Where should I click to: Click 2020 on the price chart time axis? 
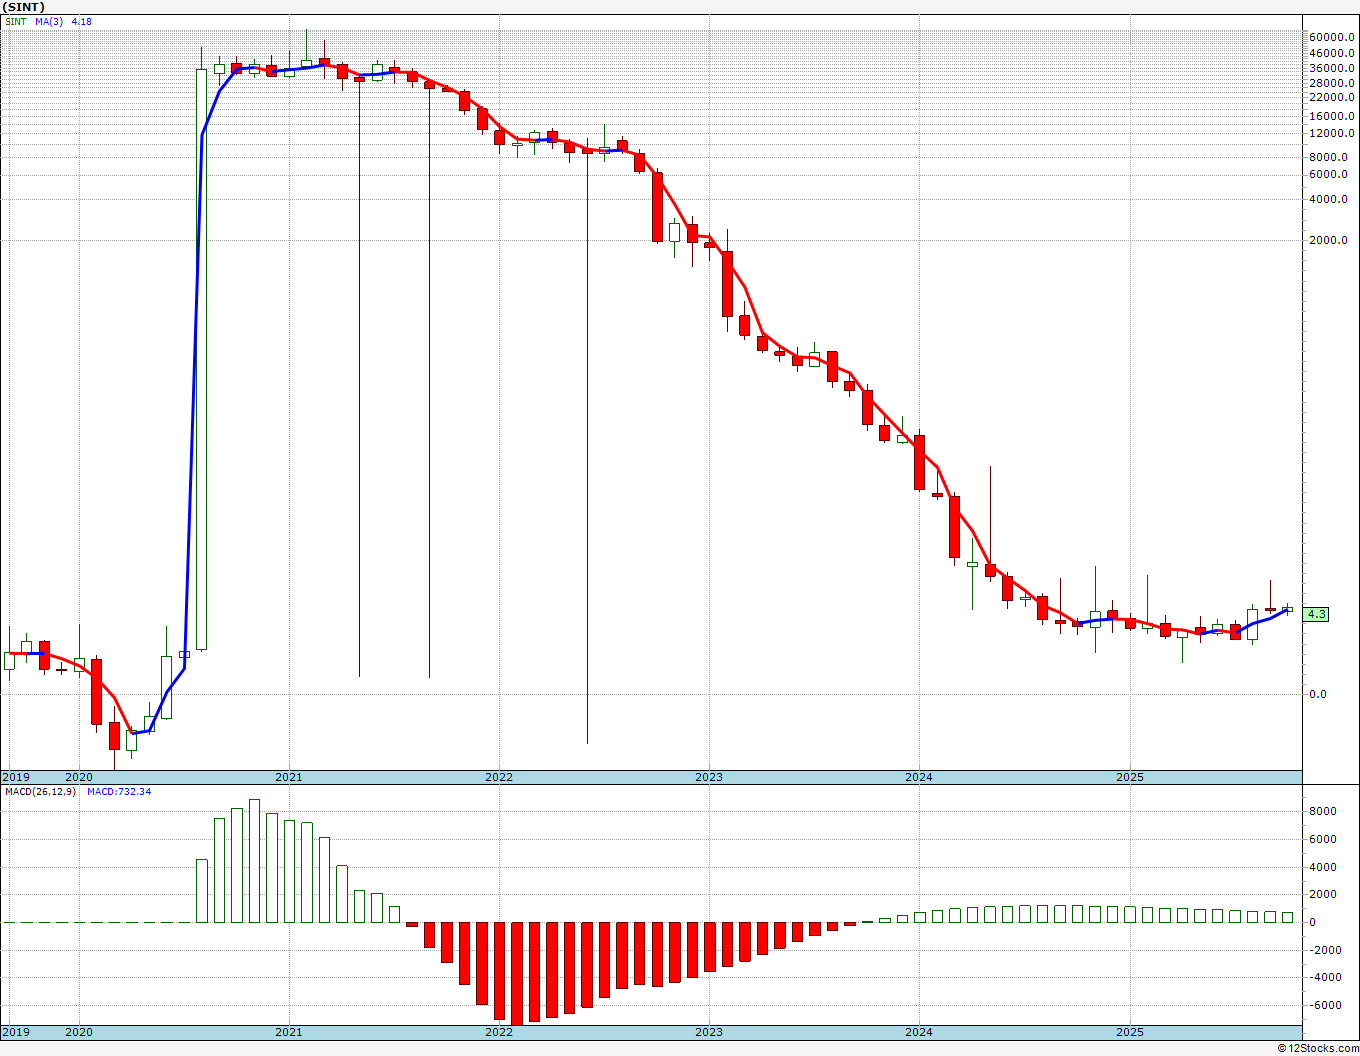point(79,777)
